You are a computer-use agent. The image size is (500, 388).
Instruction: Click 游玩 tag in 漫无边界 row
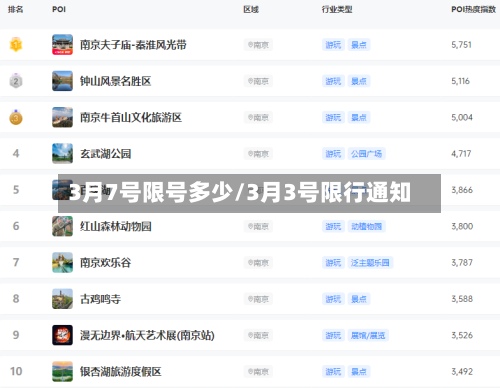pyautogui.click(x=333, y=335)
